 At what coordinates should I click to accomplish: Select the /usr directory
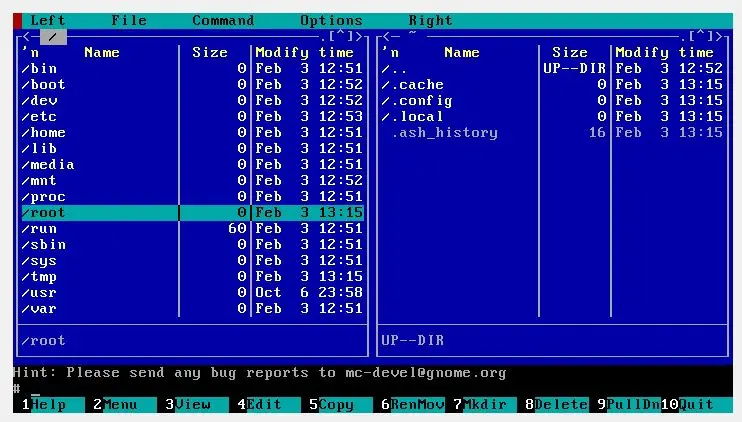pos(192,293)
